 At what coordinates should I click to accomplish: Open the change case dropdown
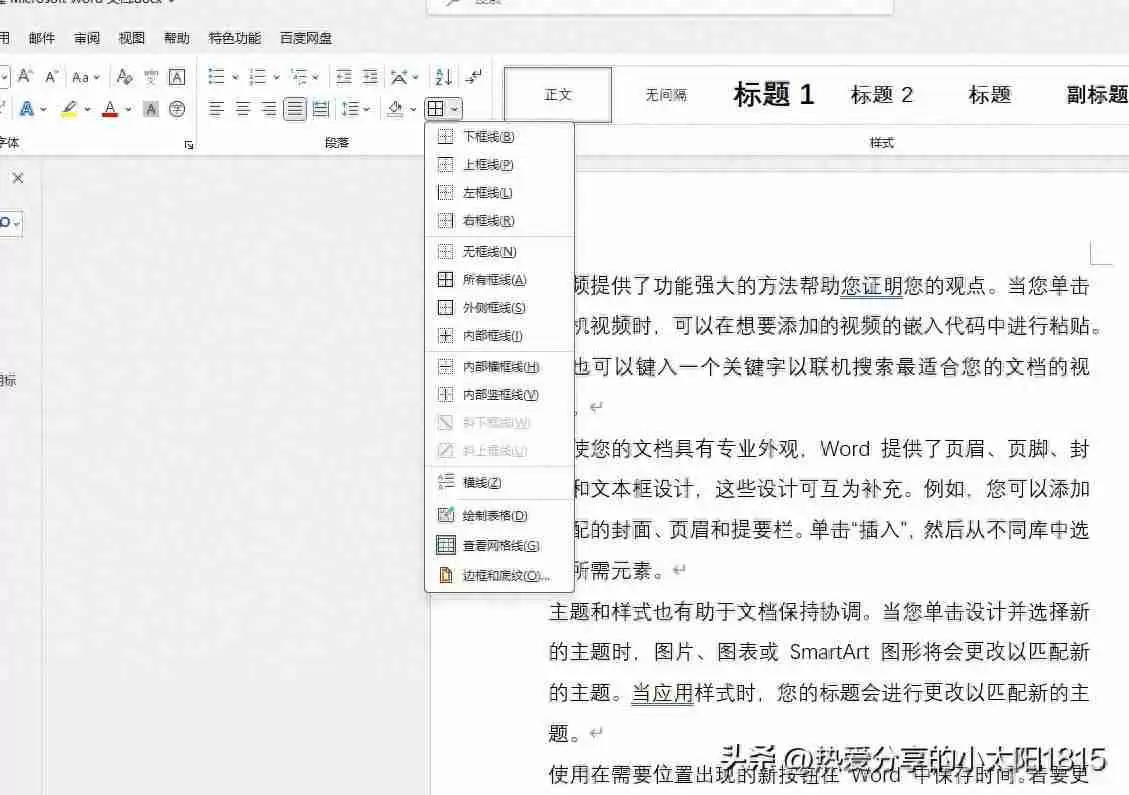[96, 77]
